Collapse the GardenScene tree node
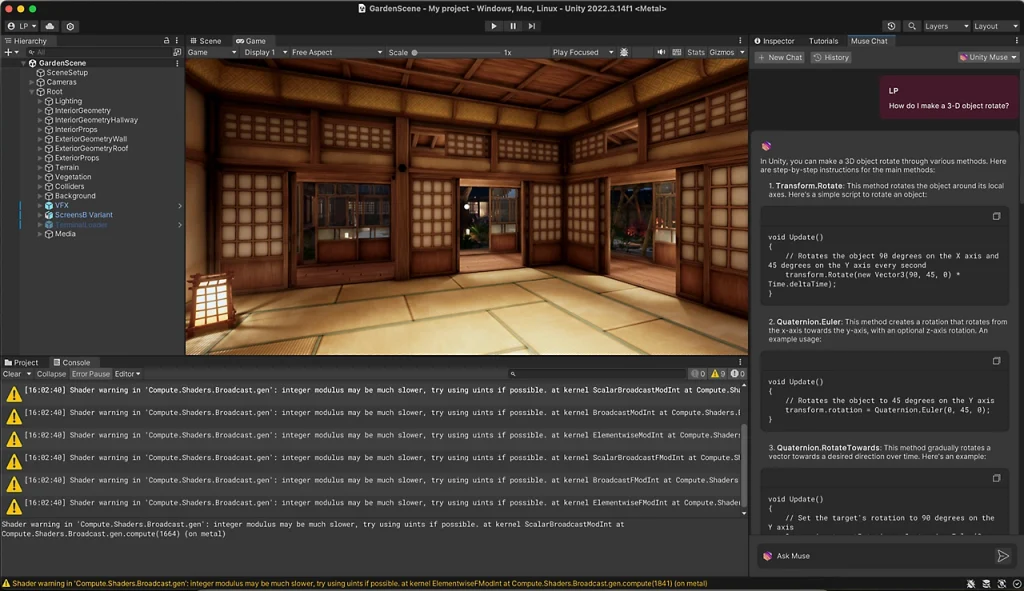Image resolution: width=1024 pixels, height=591 pixels. pos(24,63)
